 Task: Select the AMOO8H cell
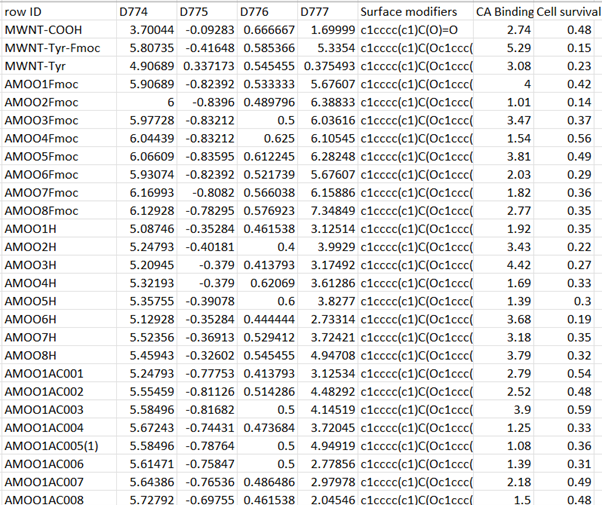(59, 355)
